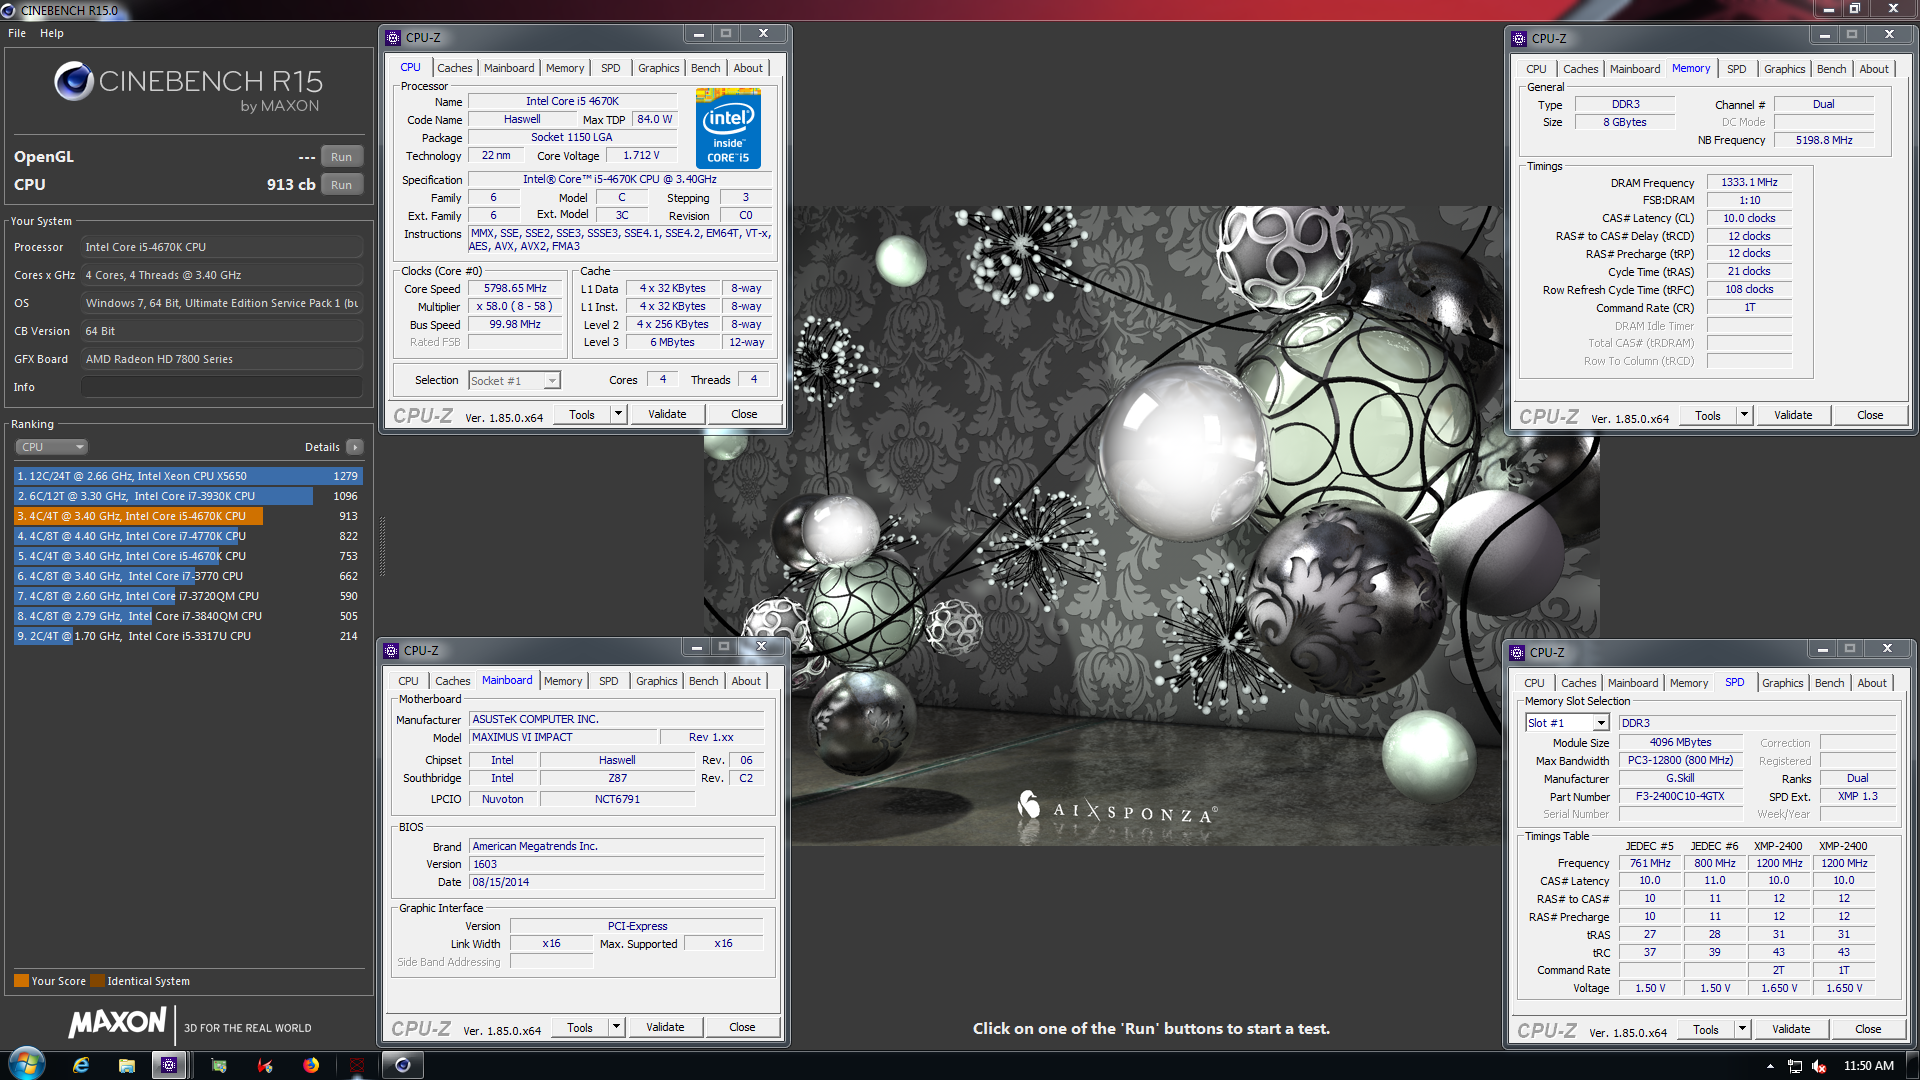Image resolution: width=1920 pixels, height=1080 pixels.
Task: Switch to CPU-Z purple chip taskbar icon
Action: 170,1065
